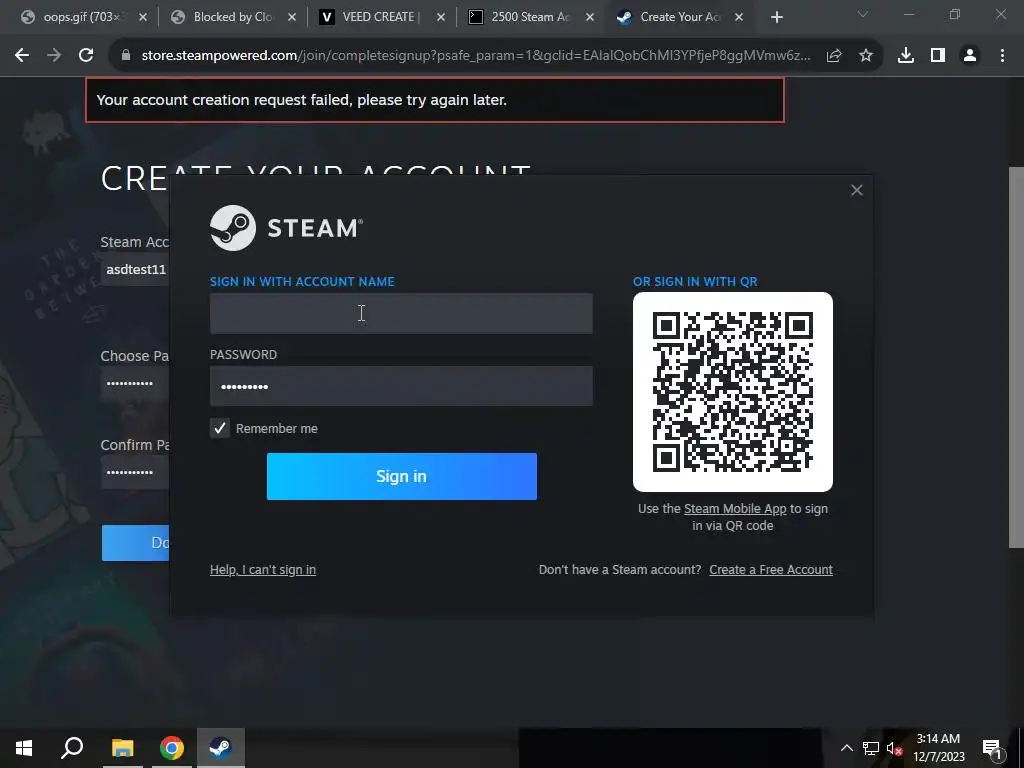Open the Chrome profile icon
The width and height of the screenshot is (1024, 768).
970,56
